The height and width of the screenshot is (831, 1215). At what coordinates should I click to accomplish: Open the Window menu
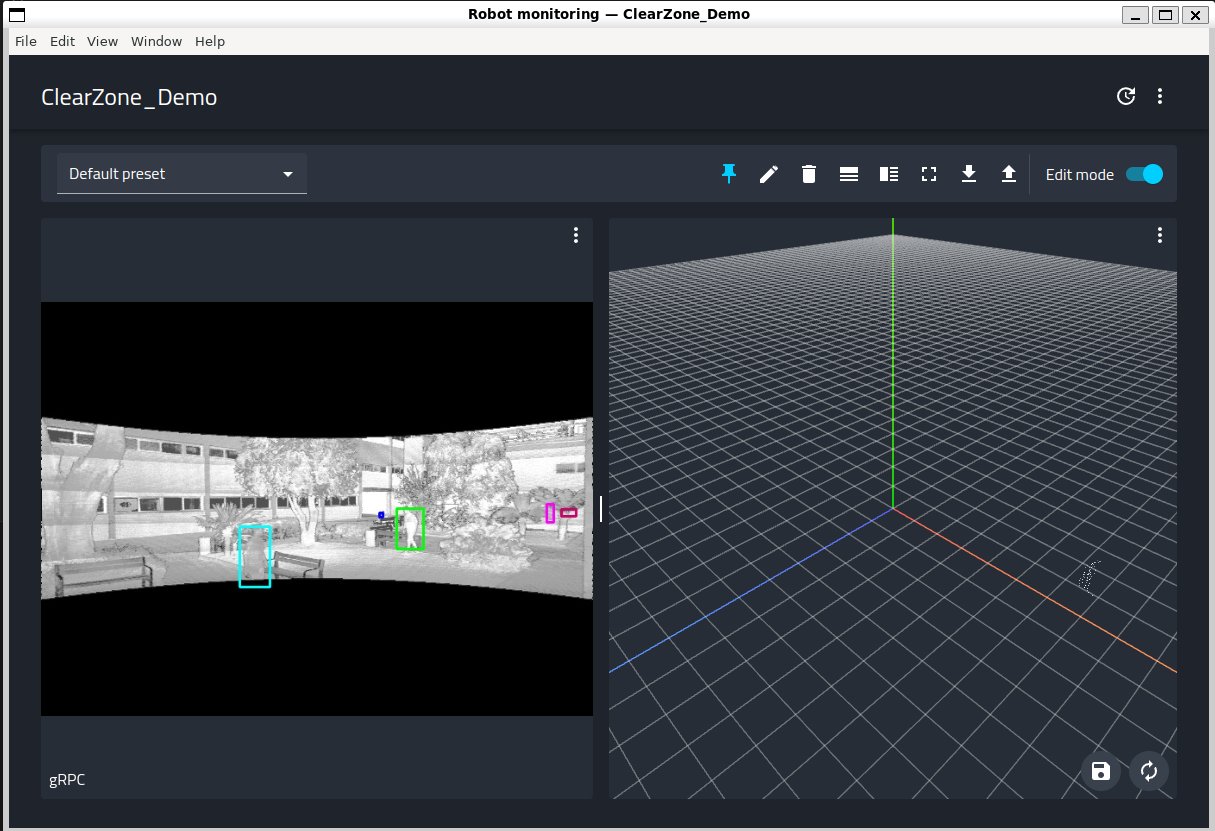[x=156, y=41]
